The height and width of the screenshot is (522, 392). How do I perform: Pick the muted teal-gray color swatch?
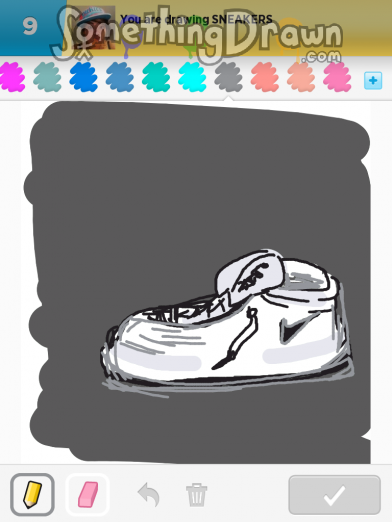tap(47, 77)
